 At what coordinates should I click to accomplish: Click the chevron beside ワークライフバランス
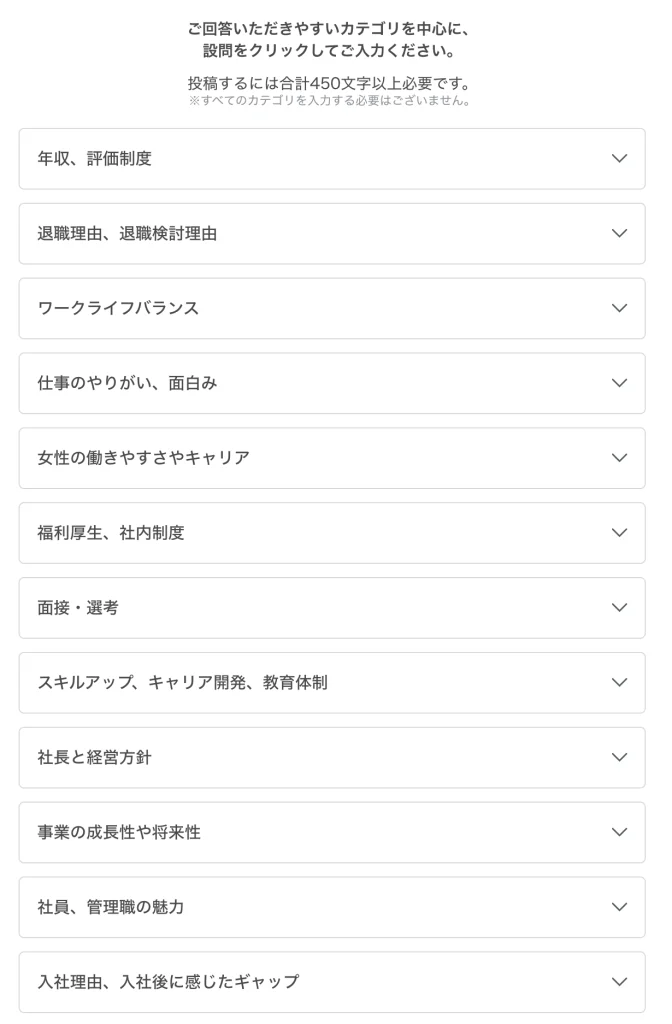click(x=618, y=309)
